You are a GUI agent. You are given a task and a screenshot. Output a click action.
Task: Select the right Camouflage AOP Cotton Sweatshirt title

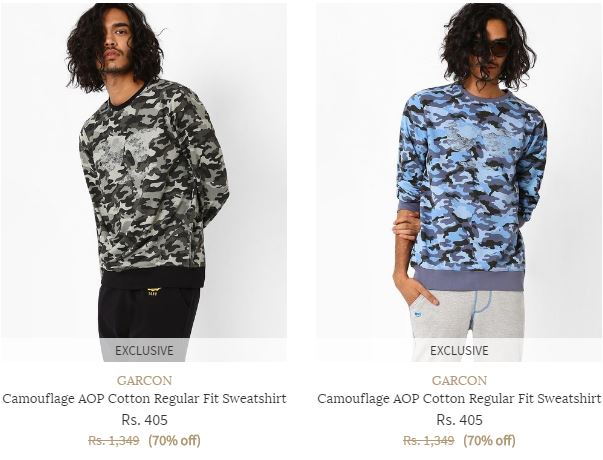[459, 398]
